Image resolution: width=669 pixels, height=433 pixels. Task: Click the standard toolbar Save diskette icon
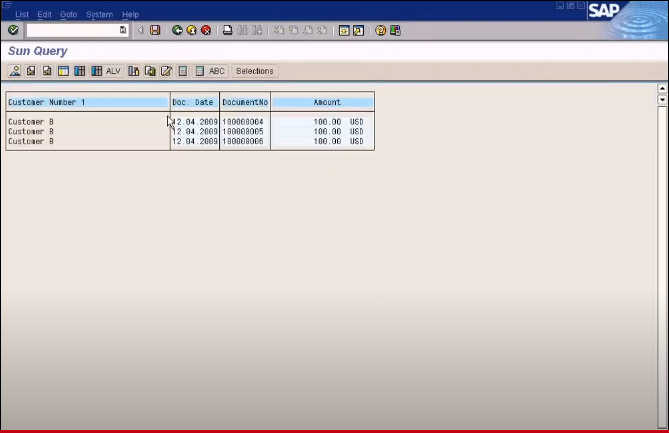(x=155, y=30)
